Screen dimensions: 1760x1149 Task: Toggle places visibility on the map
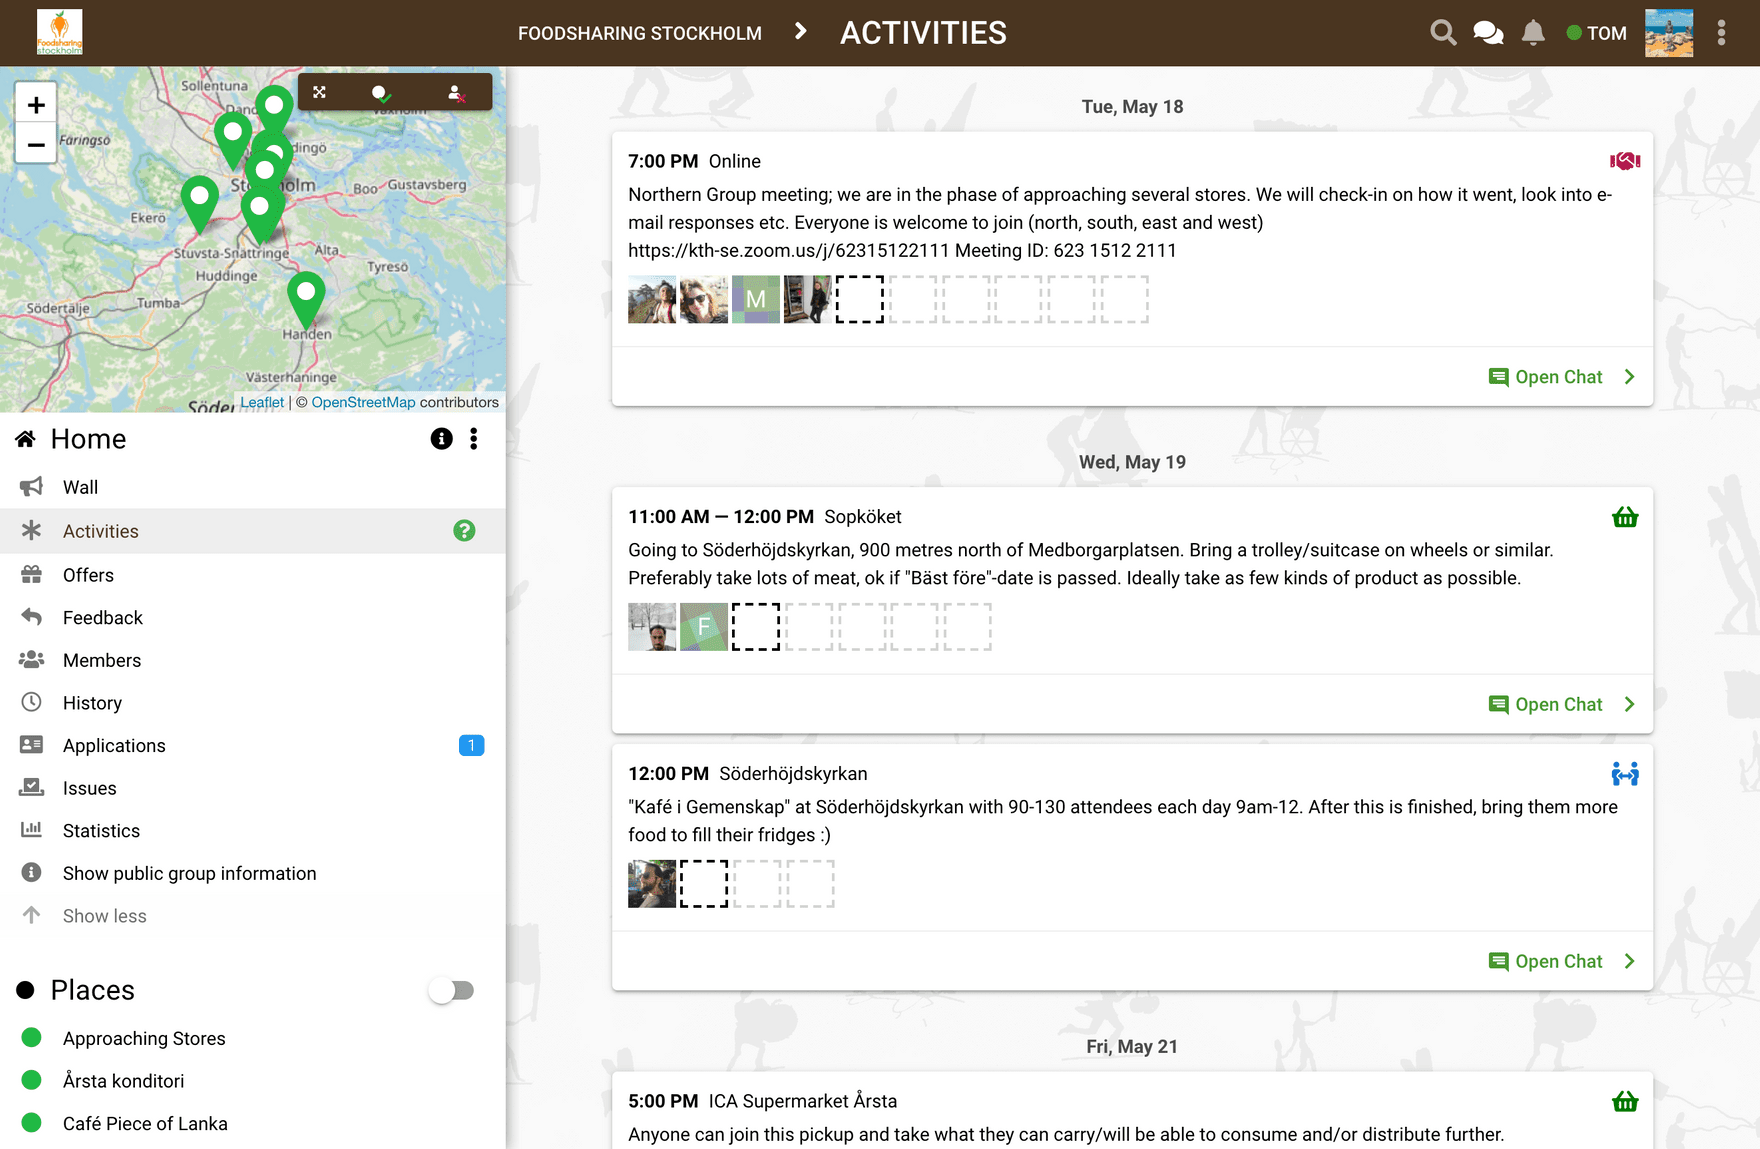tap(381, 93)
